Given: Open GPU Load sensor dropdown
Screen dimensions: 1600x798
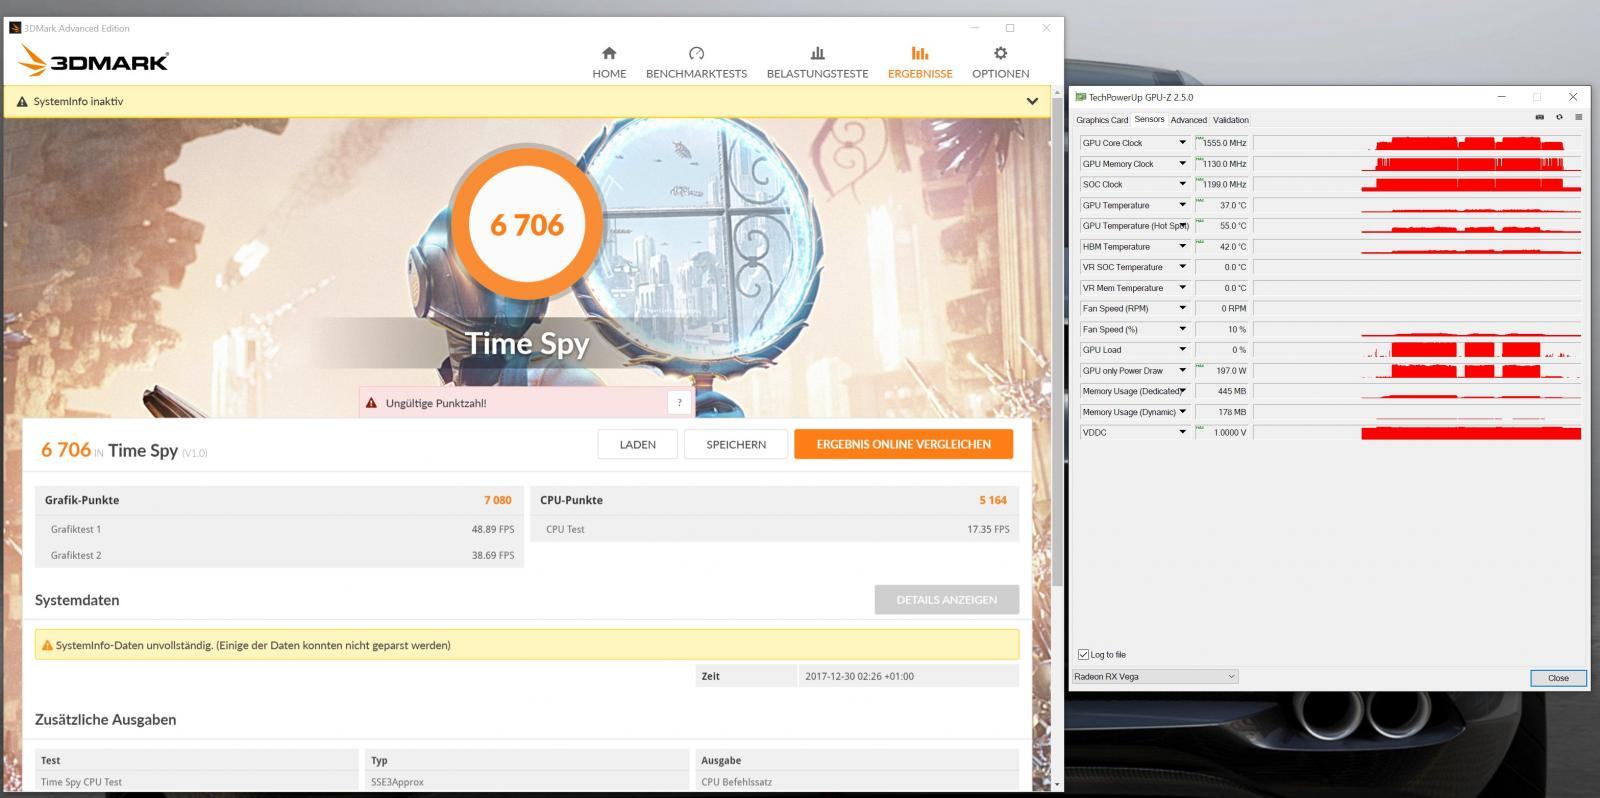Looking at the screenshot, I should coord(1182,350).
